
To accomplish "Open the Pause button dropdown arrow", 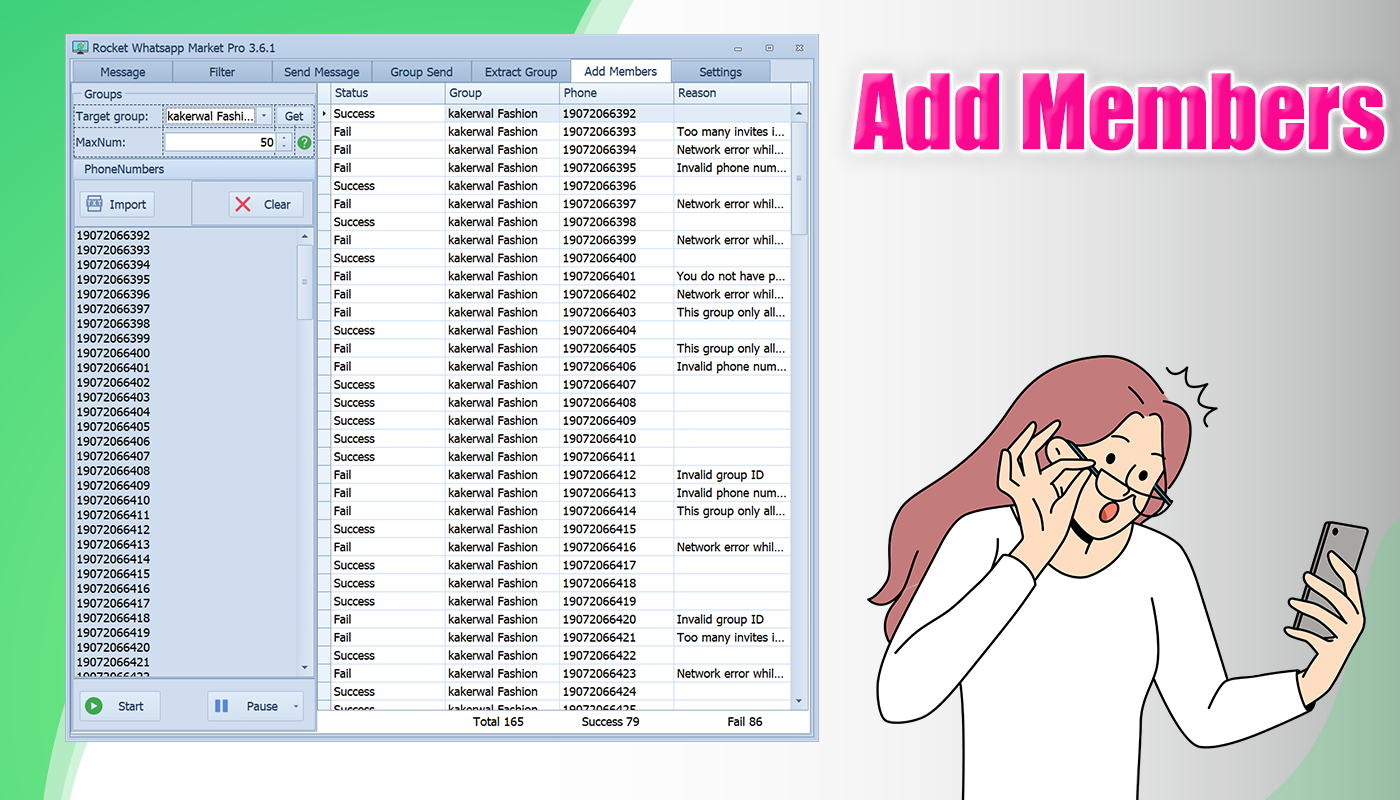I will point(296,706).
